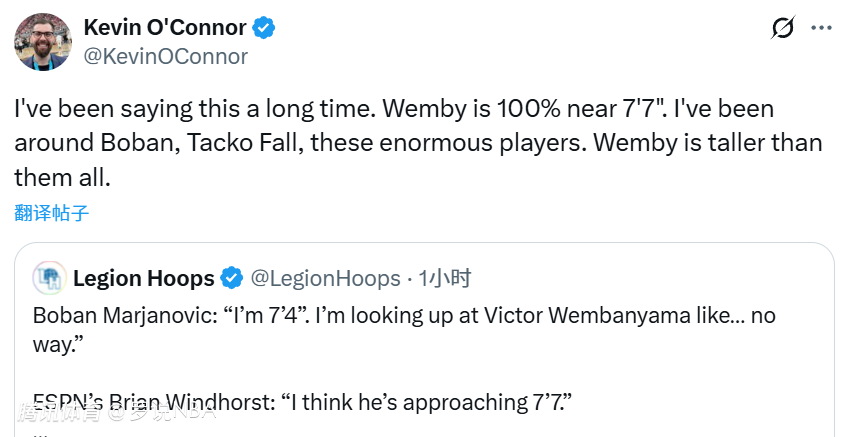850x437 pixels.
Task: Click the trailing ellipsis under the Windhorst line
Action: tap(40, 432)
